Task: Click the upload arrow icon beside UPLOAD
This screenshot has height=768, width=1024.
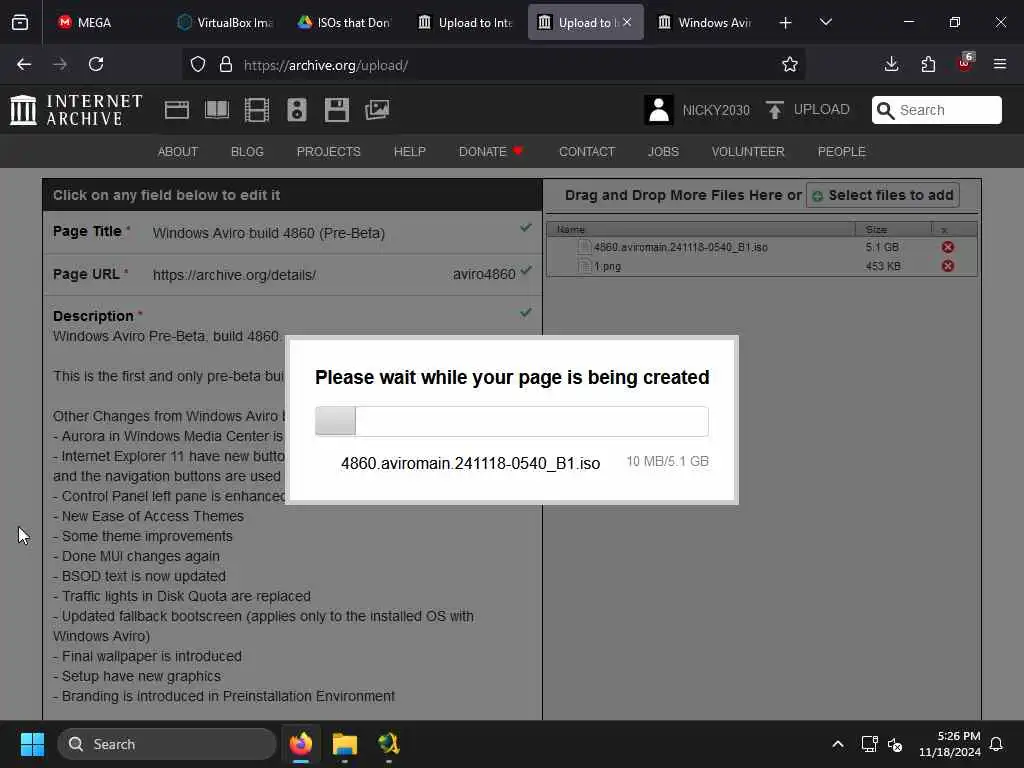Action: 775,110
